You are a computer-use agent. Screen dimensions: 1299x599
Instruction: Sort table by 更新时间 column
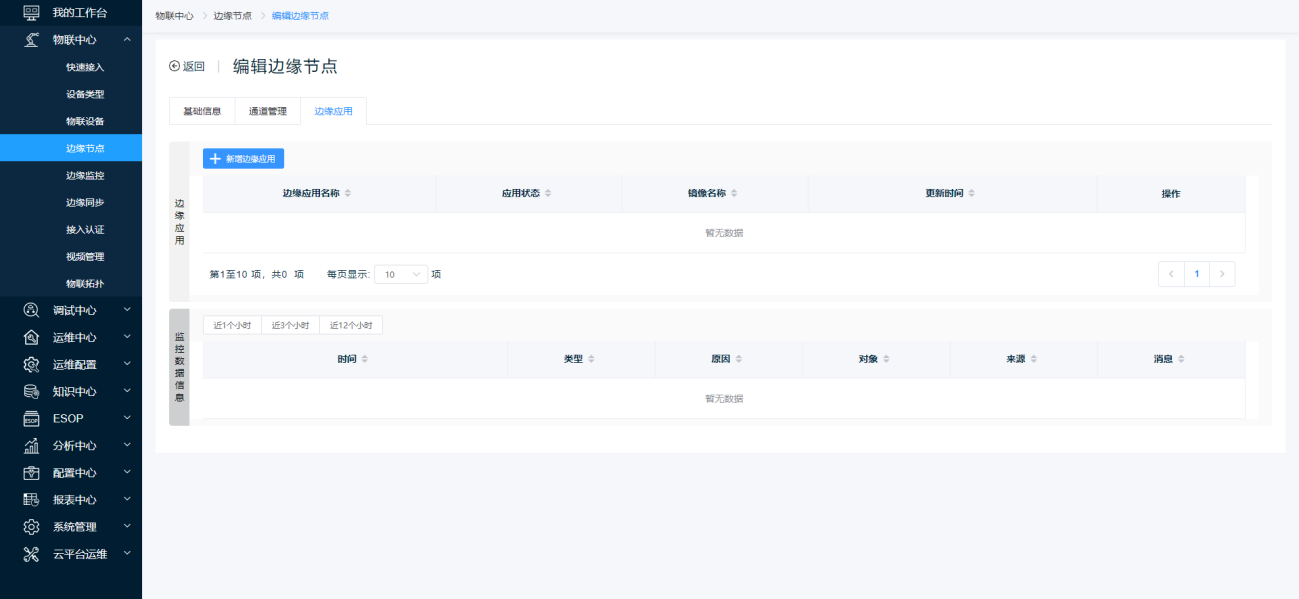pos(971,193)
